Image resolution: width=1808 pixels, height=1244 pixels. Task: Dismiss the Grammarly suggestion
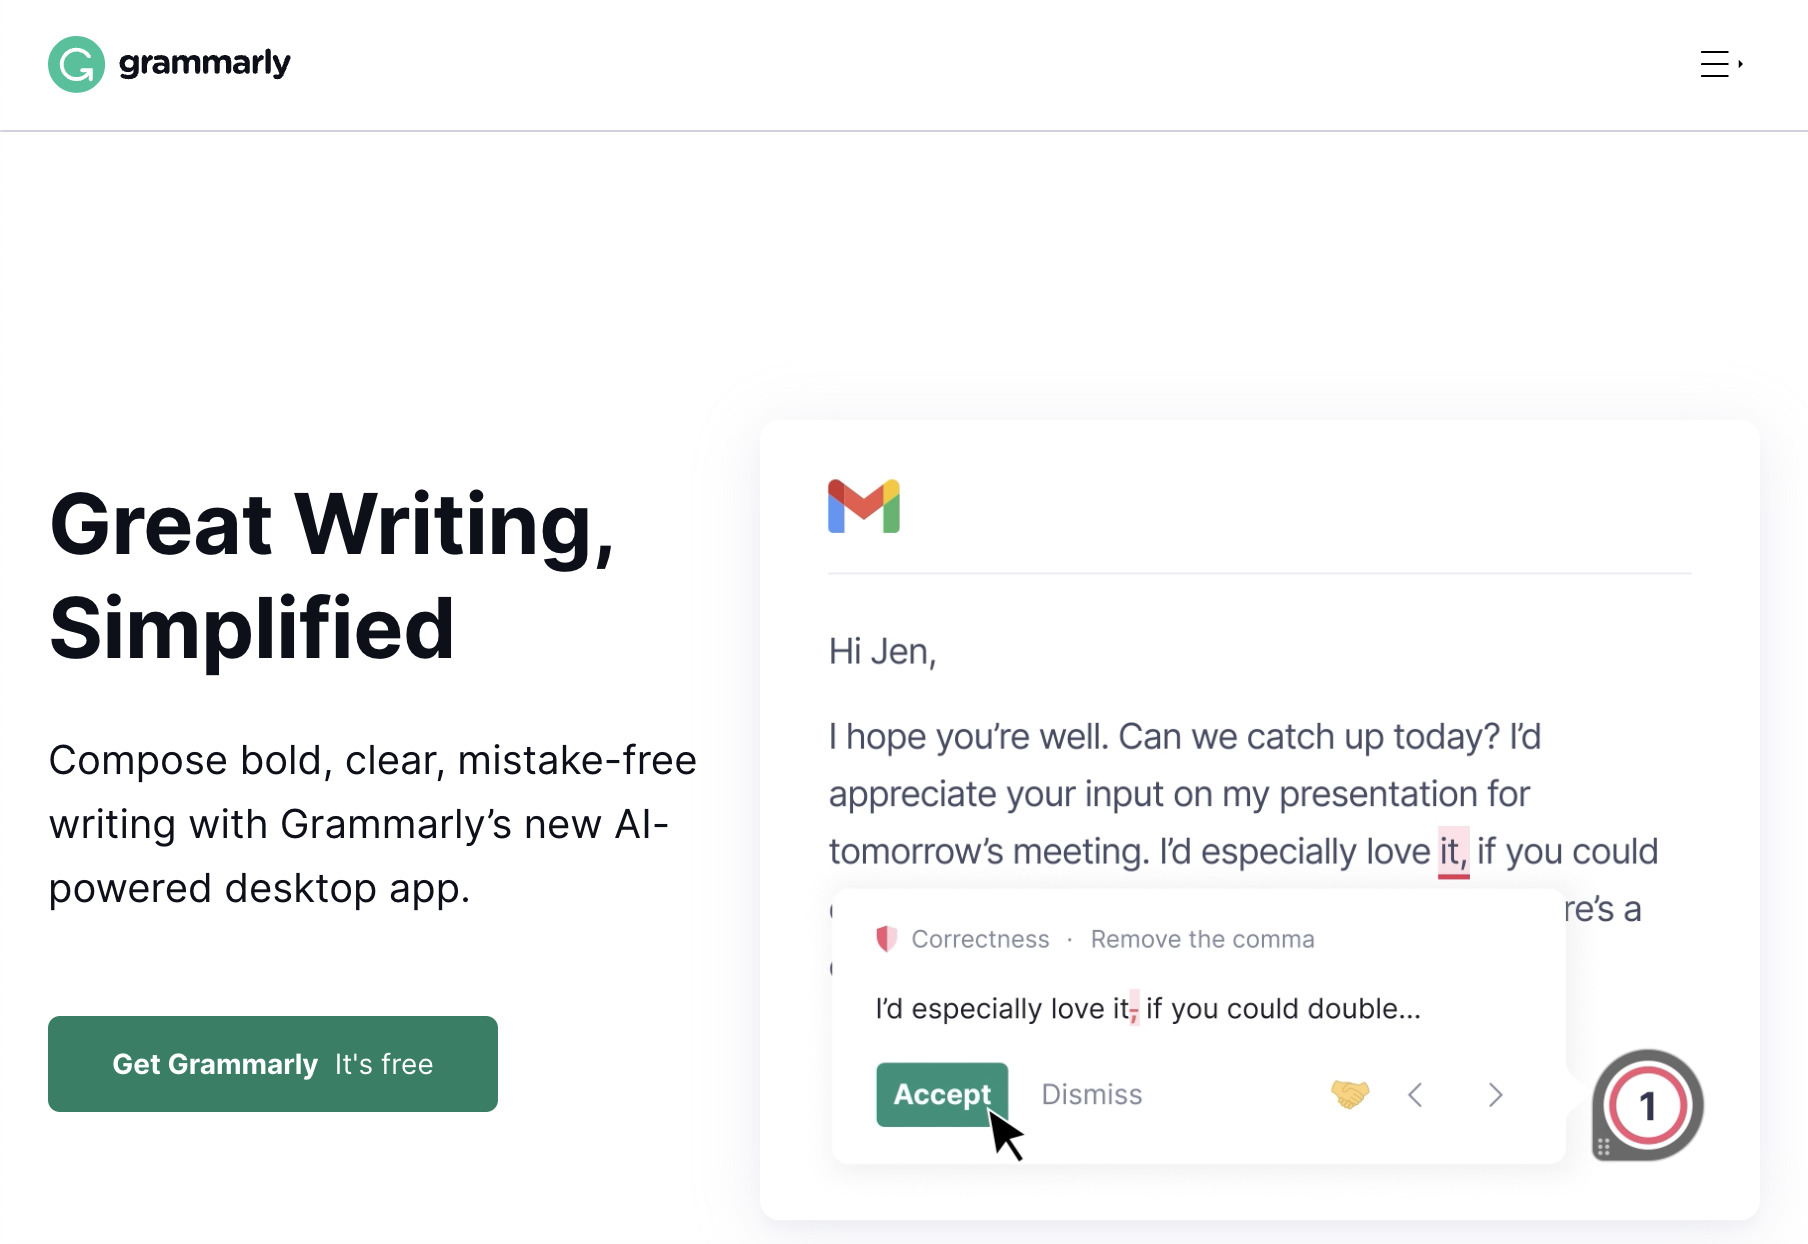pyautogui.click(x=1091, y=1094)
